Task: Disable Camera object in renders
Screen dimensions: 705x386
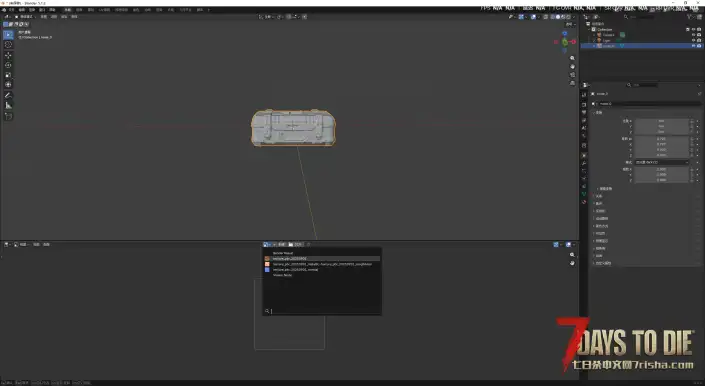Action: (x=699, y=35)
